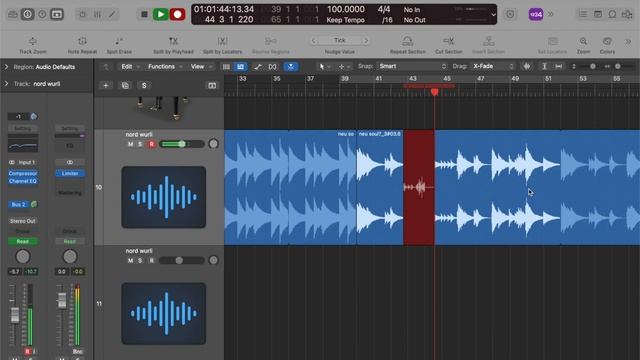This screenshot has width=640, height=360.
Task: Mute track 11 nord wurli
Action: pos(130,260)
